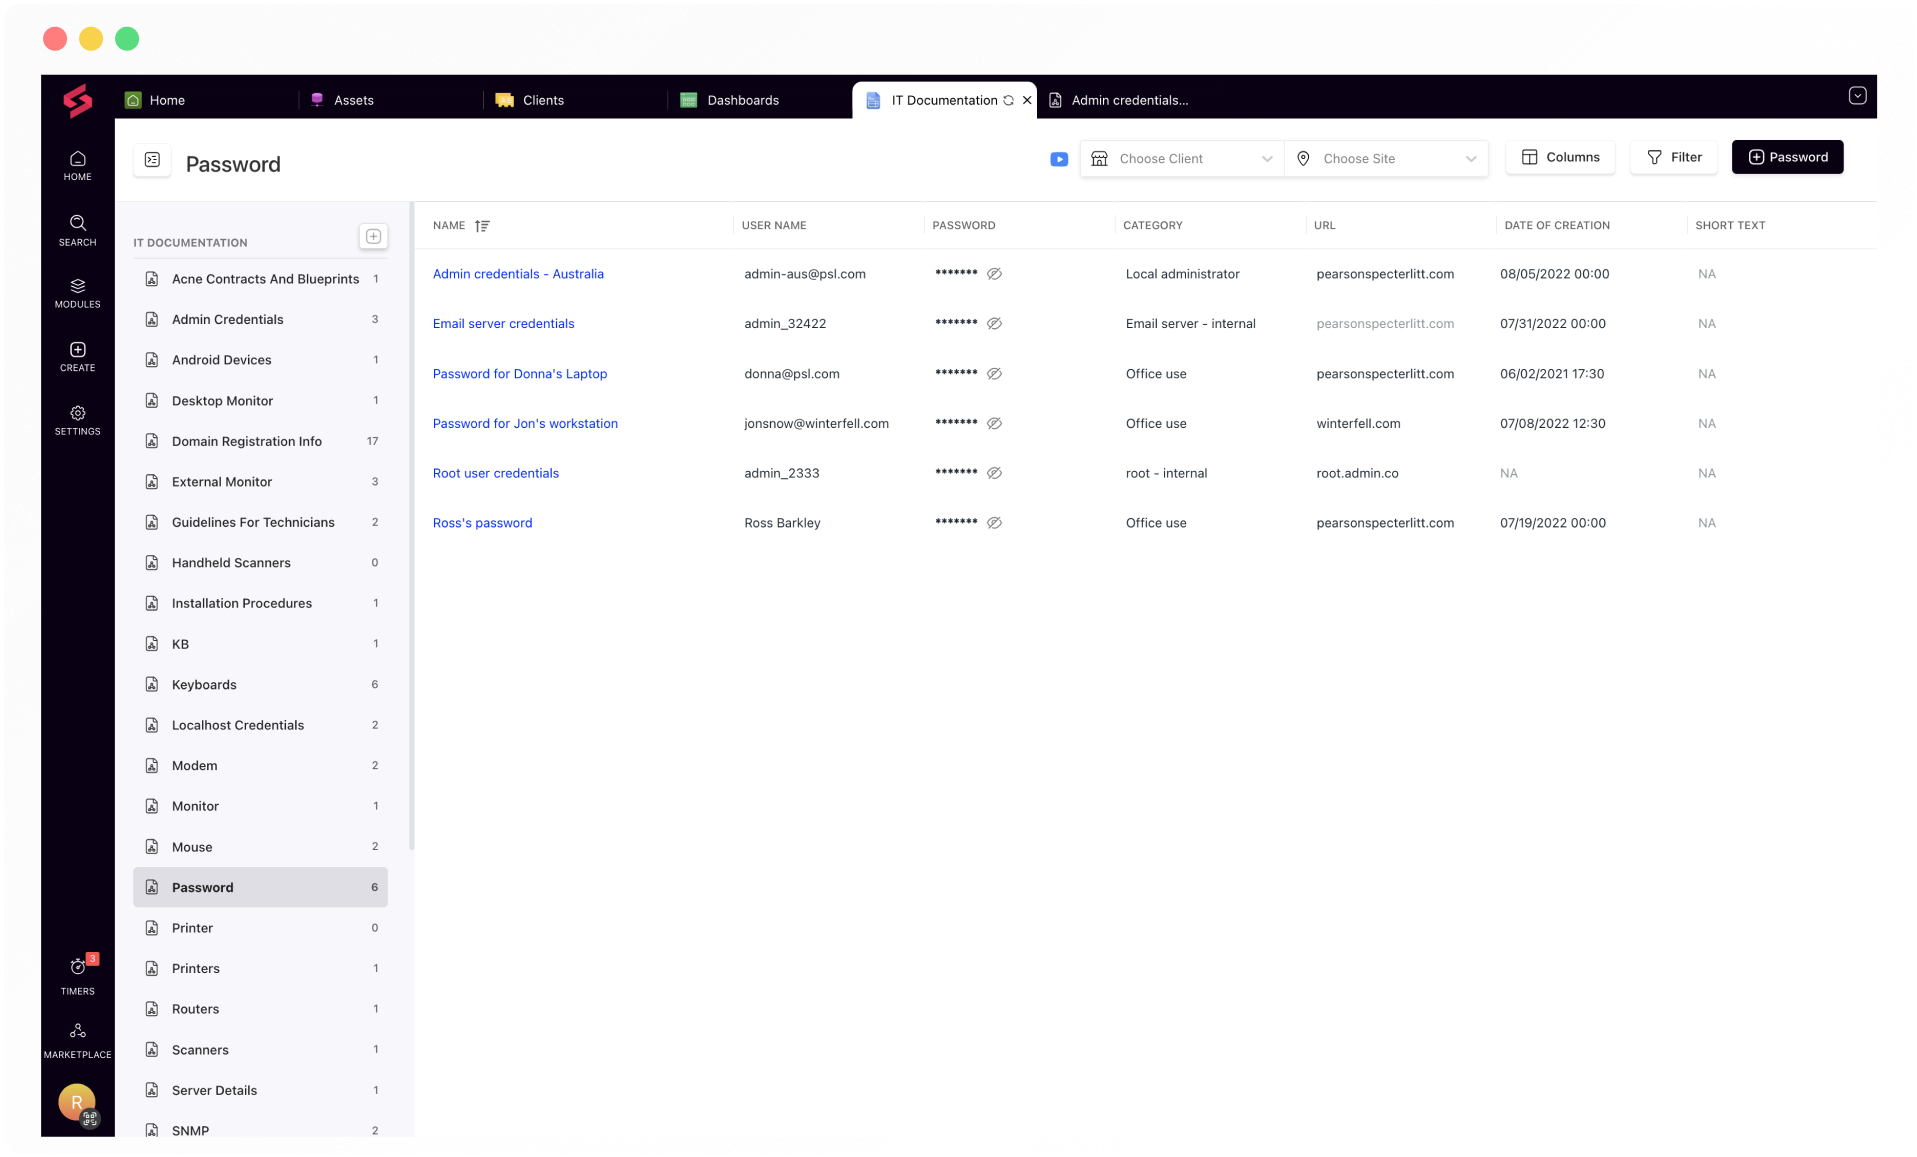Show password for Root user credentials
Viewport: 1917px width, 1157px height.
click(994, 473)
